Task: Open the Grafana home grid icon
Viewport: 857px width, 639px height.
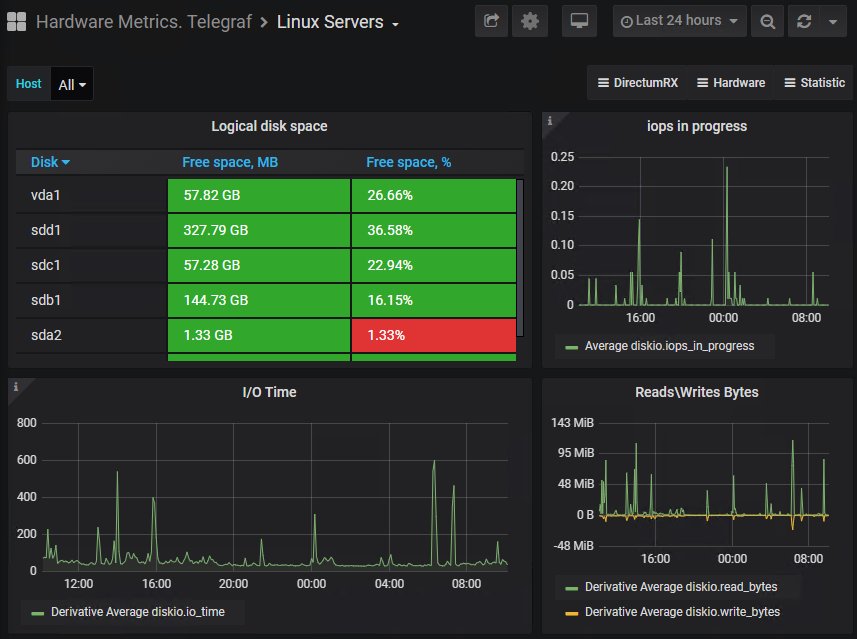Action: tap(16, 22)
